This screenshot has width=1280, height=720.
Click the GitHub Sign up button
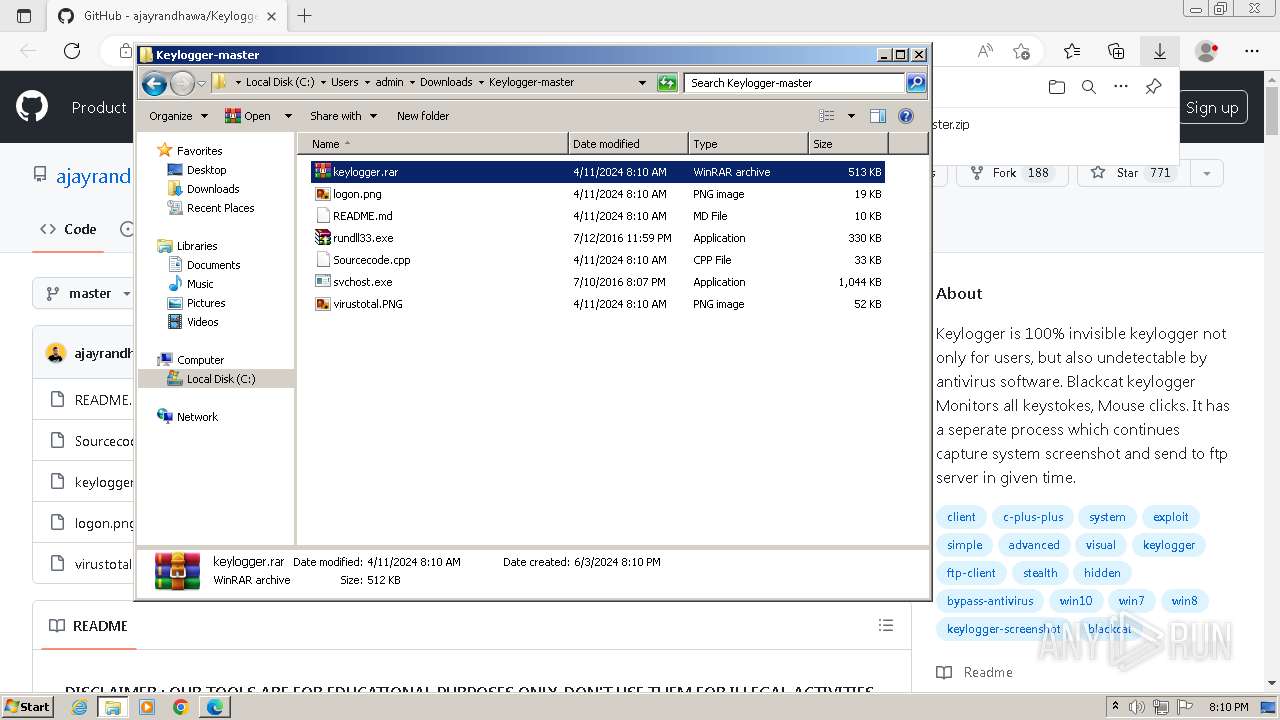click(x=1212, y=108)
